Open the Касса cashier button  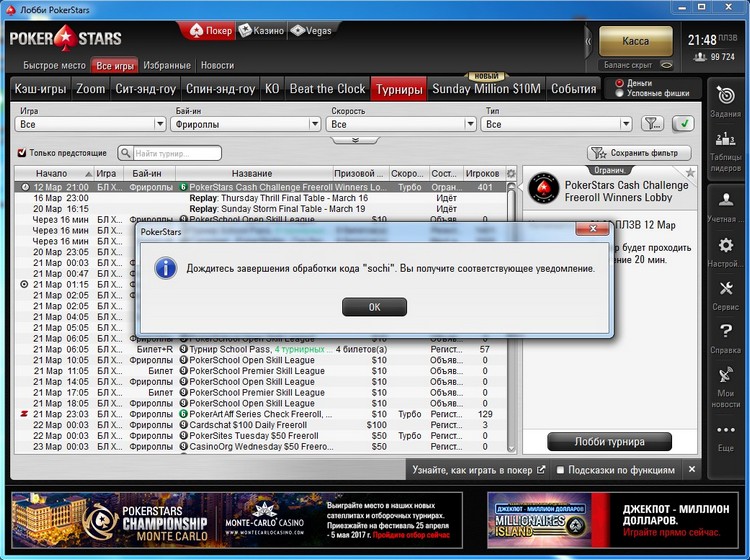(636, 41)
